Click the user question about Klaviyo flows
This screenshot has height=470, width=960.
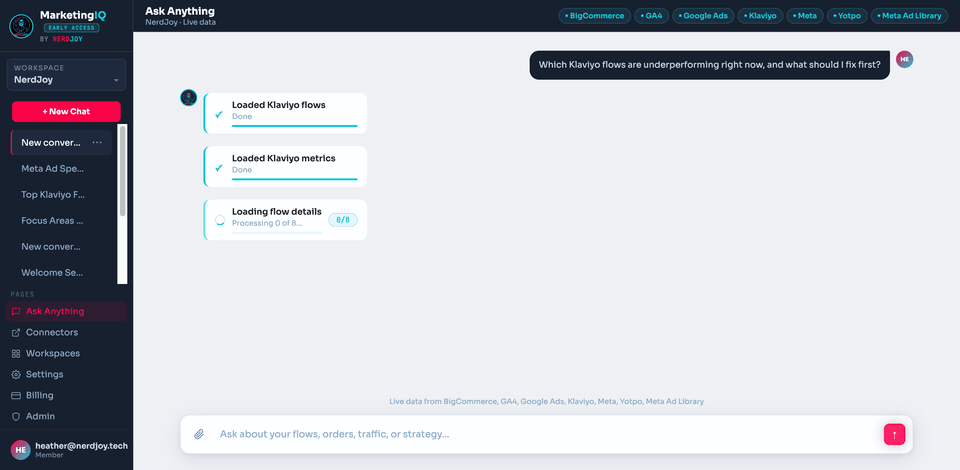coord(710,65)
